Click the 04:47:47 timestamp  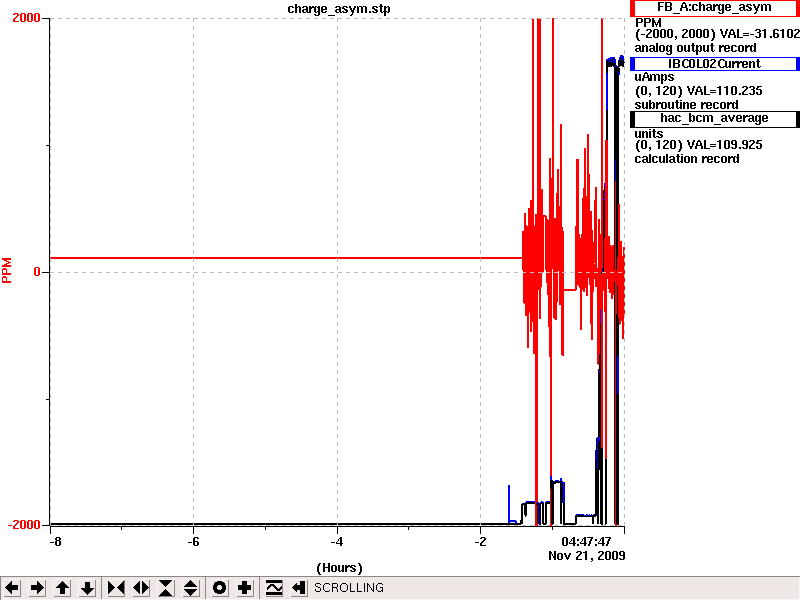[586, 541]
